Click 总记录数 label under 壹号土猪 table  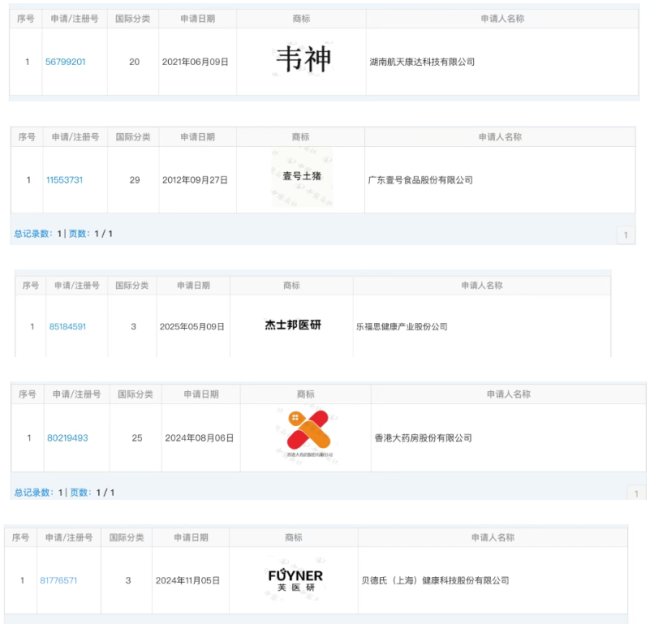point(33,234)
